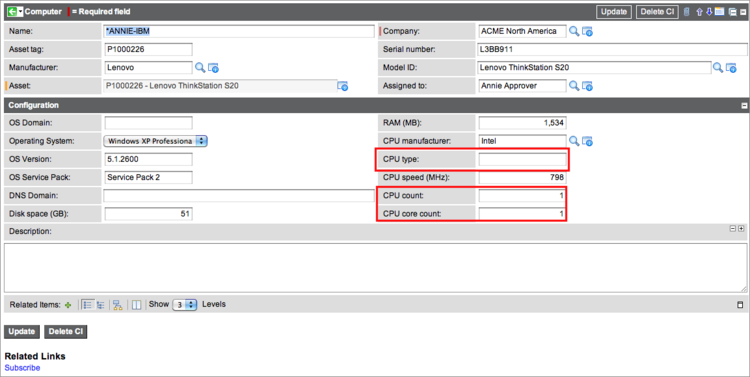The height and width of the screenshot is (377, 750).
Task: Switch related items to flat list view
Action: tap(88, 305)
